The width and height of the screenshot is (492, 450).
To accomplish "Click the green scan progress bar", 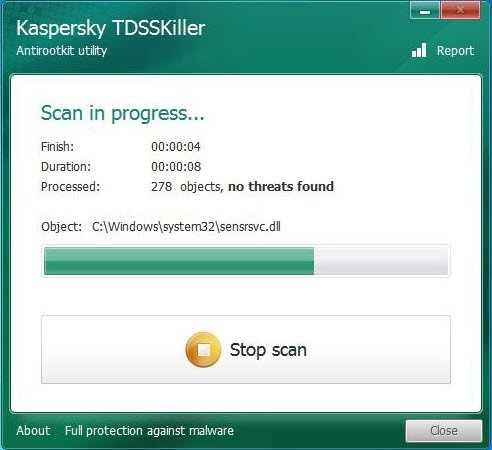I will coord(179,261).
